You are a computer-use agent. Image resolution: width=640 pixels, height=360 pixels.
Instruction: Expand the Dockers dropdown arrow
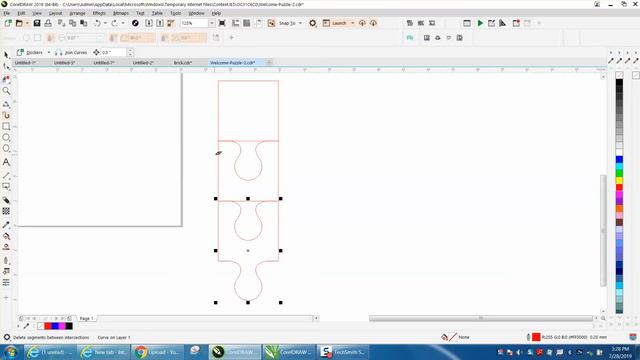pos(49,53)
